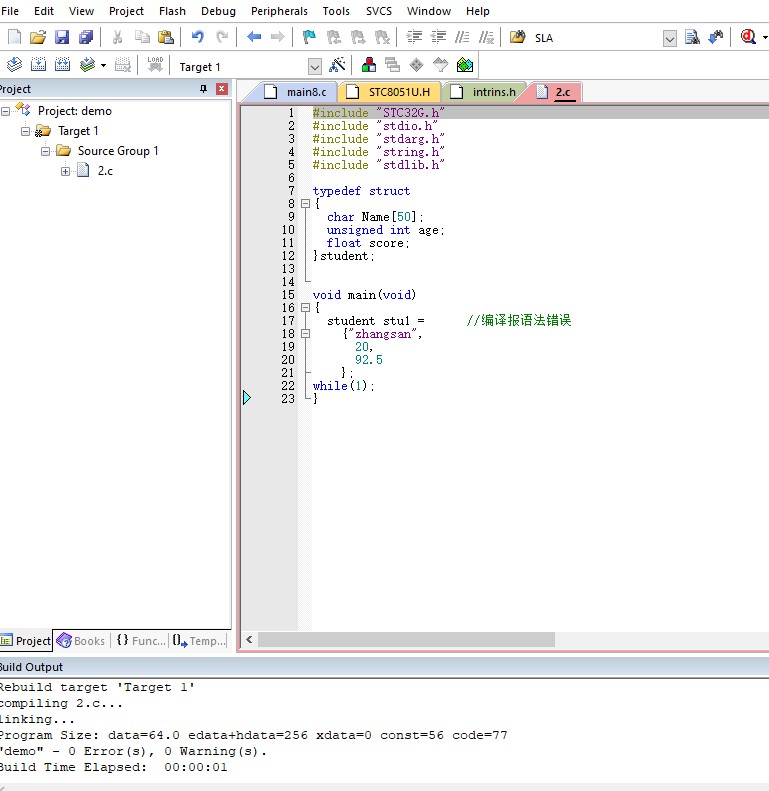The image size is (769, 791).
Task: Open Pack Installer icon
Action: (465, 65)
